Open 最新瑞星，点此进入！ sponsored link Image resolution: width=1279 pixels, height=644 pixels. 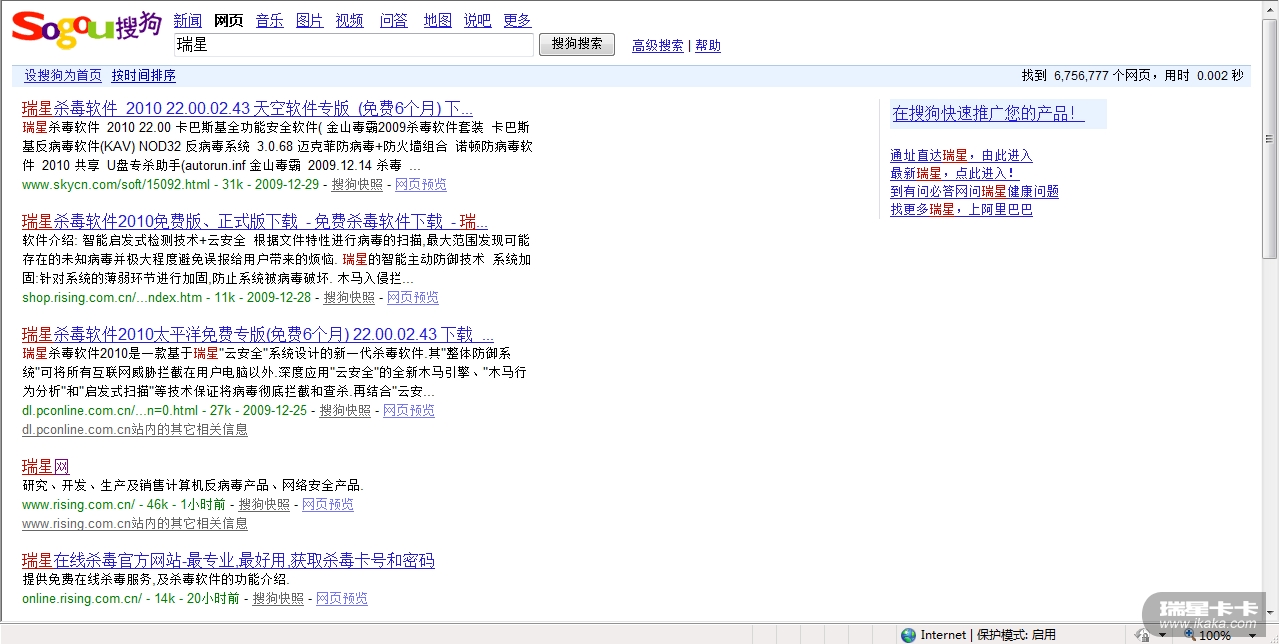955,174
